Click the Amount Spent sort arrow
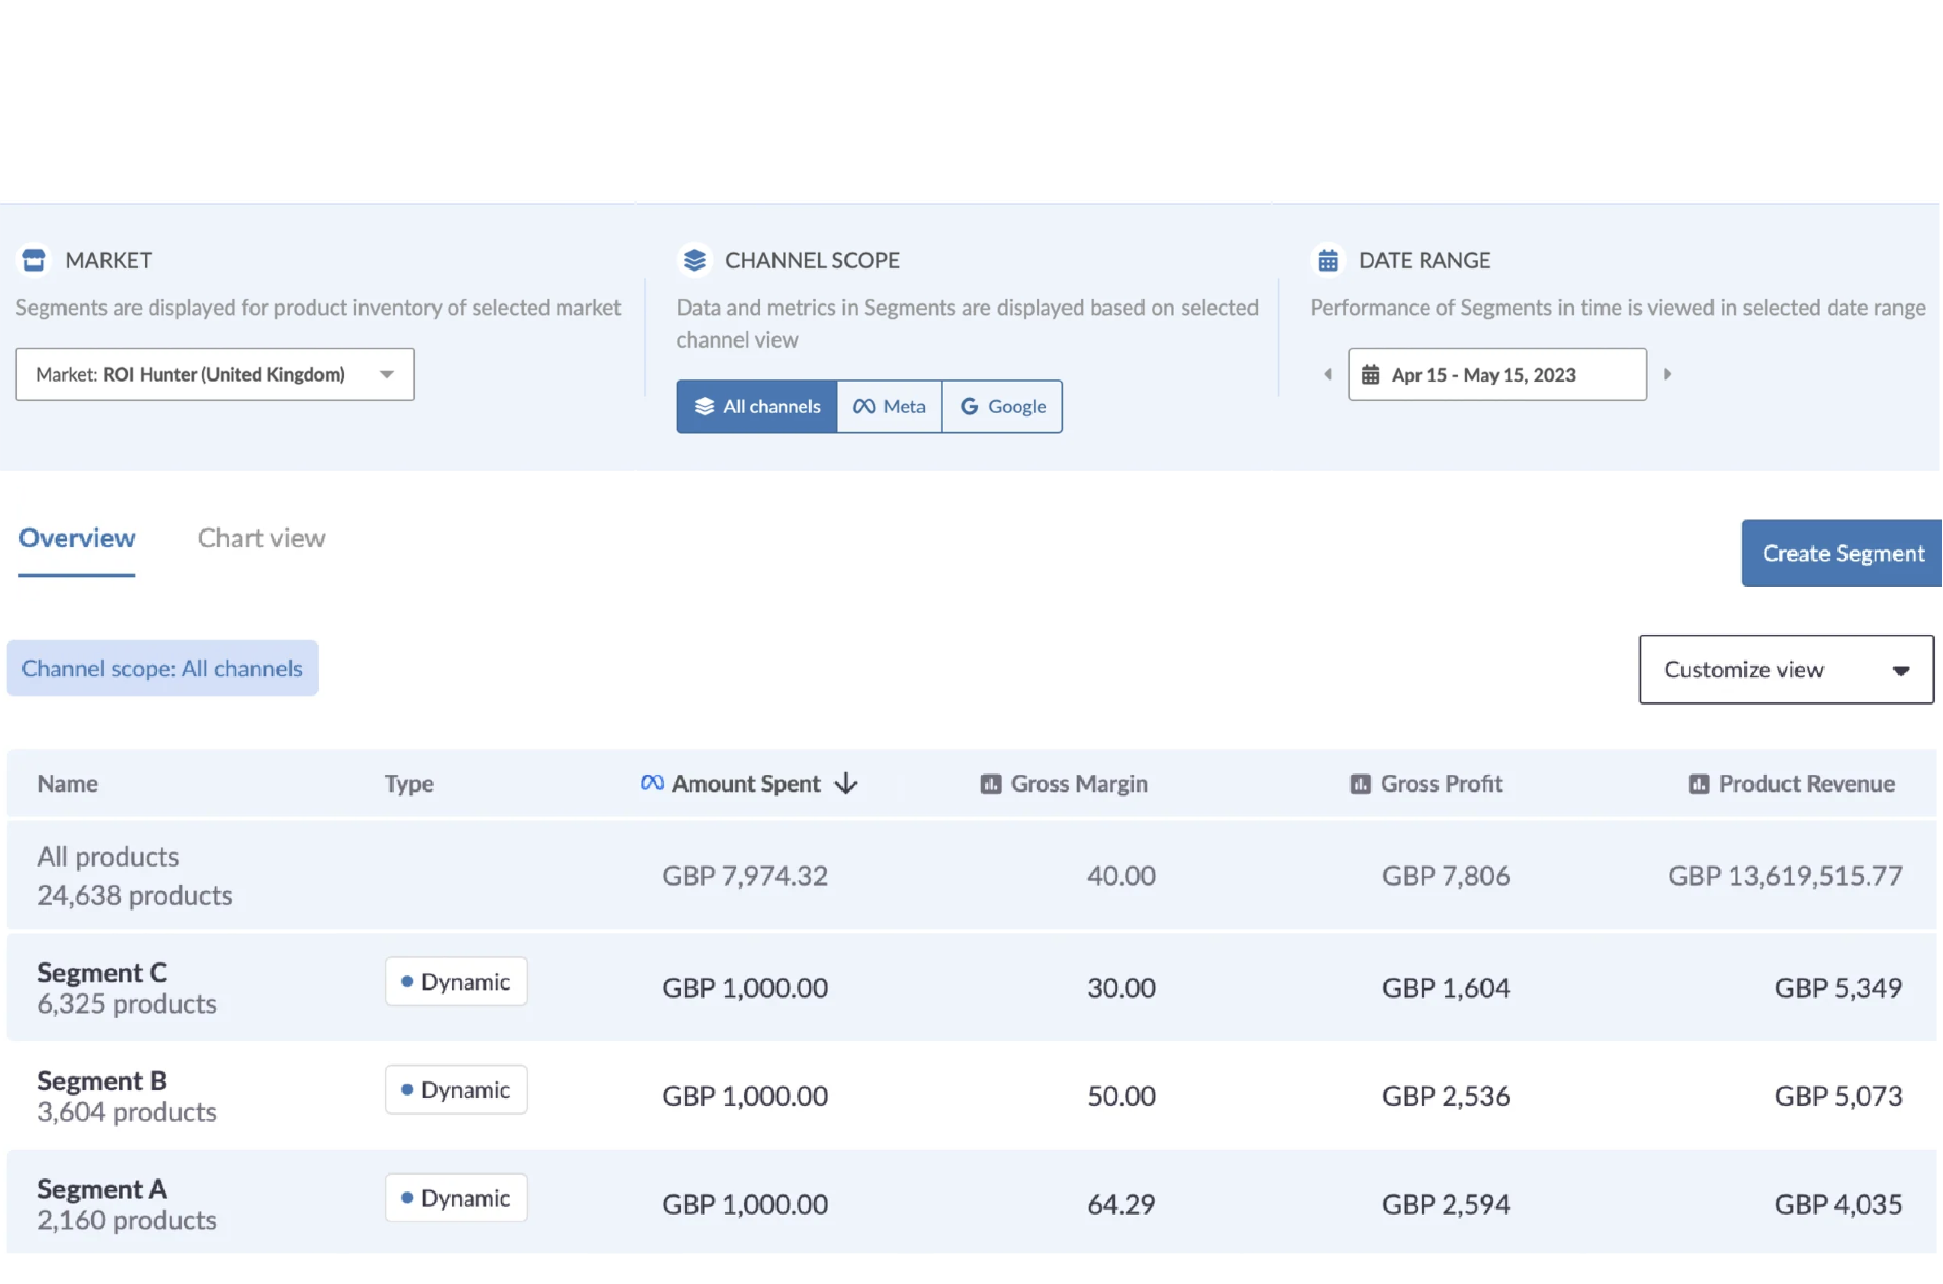Image resolution: width=1943 pixels, height=1284 pixels. (x=845, y=784)
